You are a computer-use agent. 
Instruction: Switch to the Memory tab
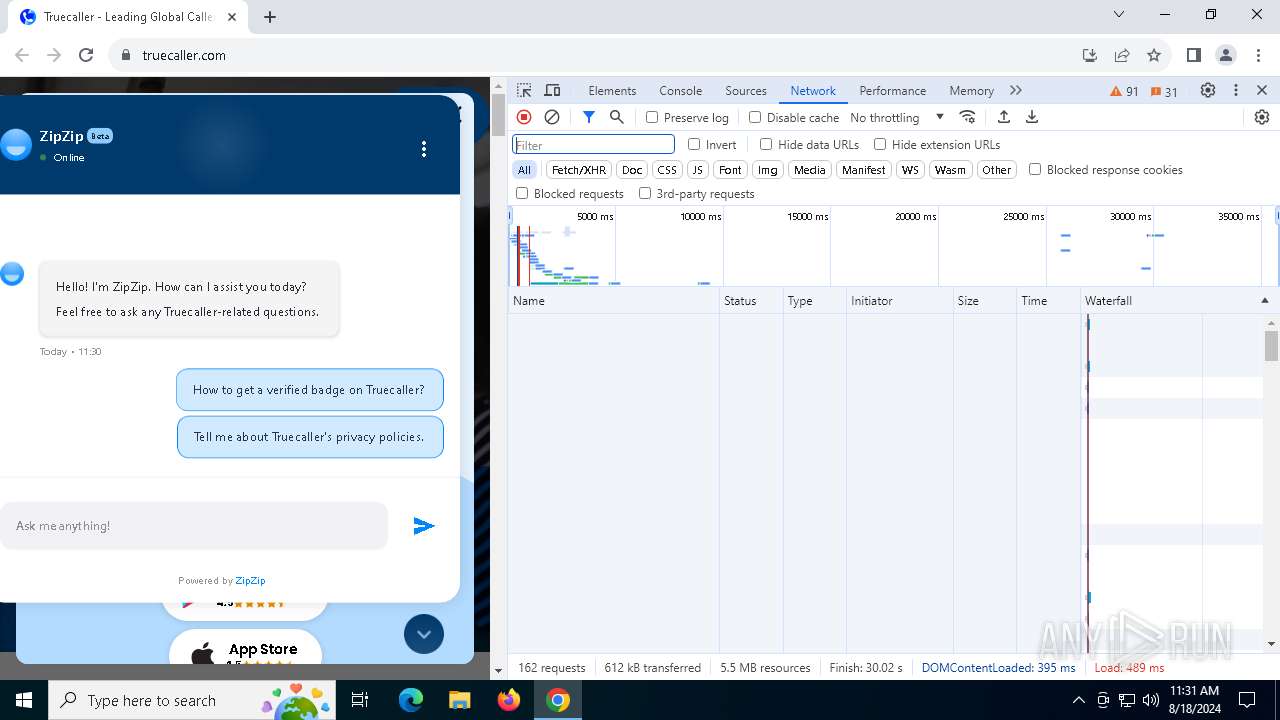(971, 90)
